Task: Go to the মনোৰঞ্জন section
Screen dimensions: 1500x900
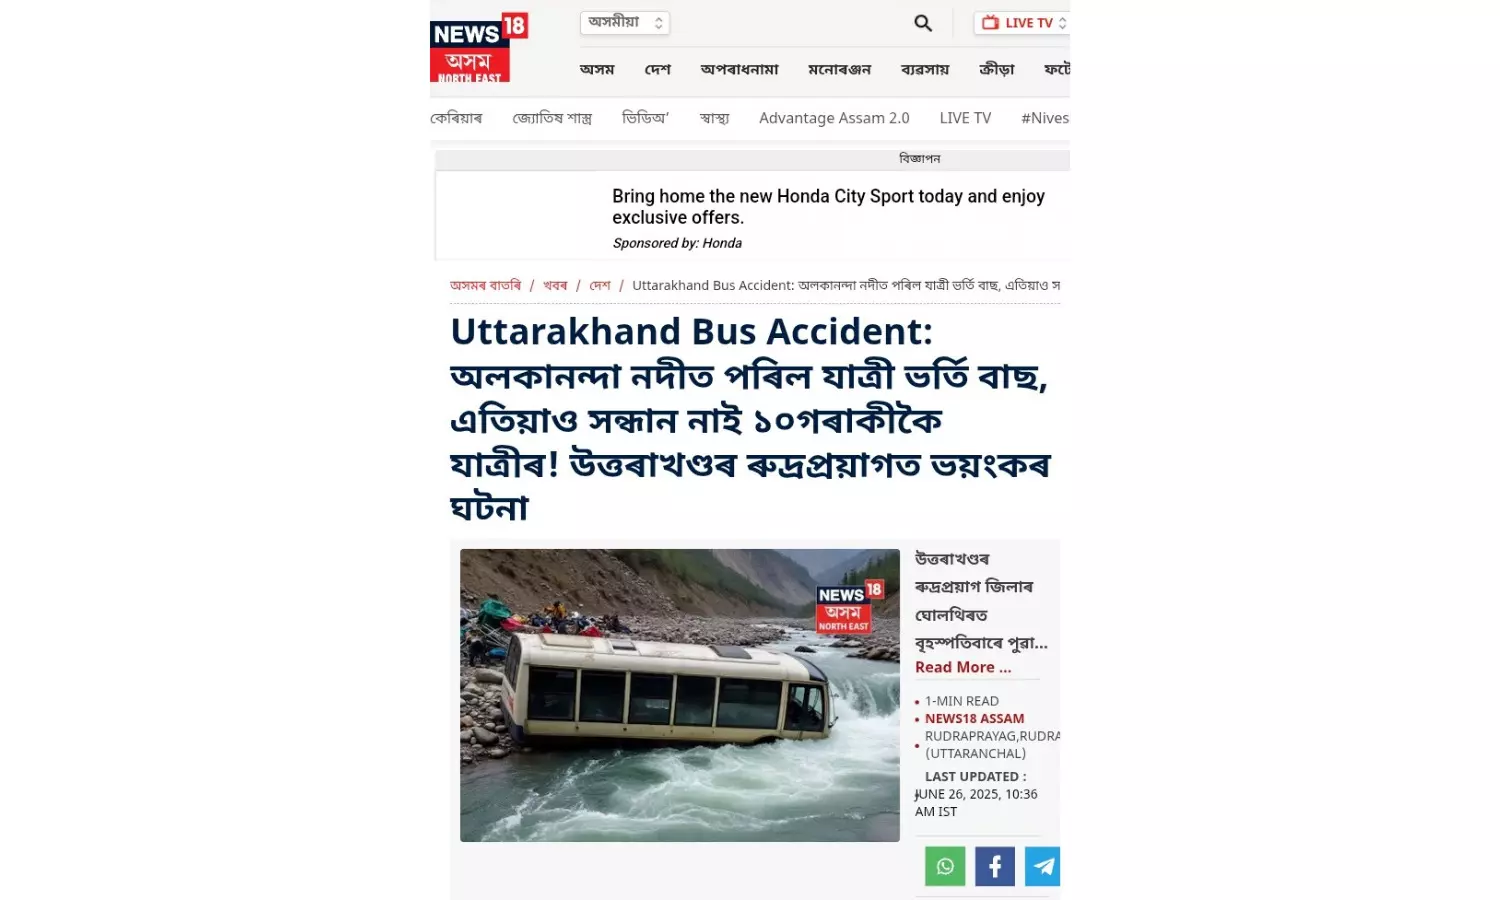Action: pos(839,69)
